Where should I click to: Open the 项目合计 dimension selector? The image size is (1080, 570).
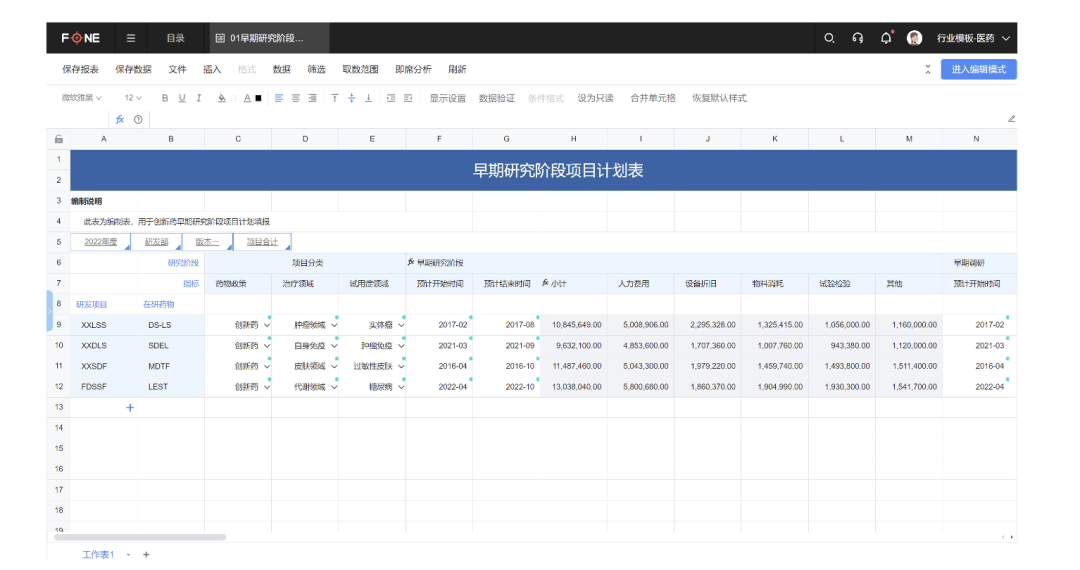tap(262, 242)
